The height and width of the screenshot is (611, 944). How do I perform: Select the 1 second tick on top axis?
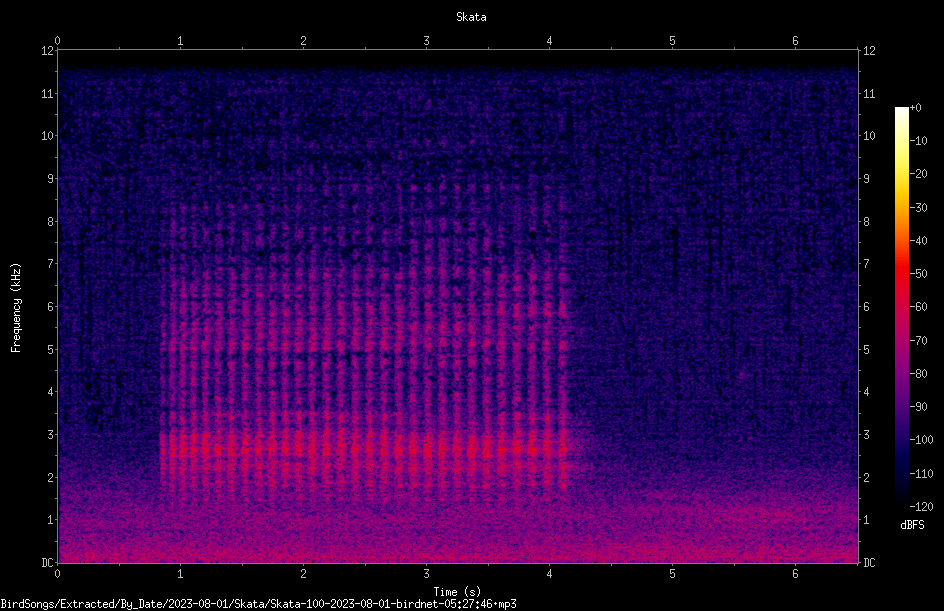point(180,41)
